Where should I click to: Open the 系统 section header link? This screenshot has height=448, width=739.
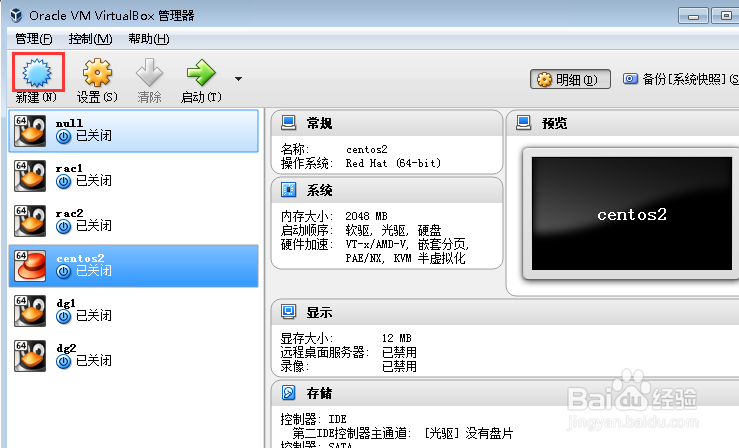tap(319, 190)
